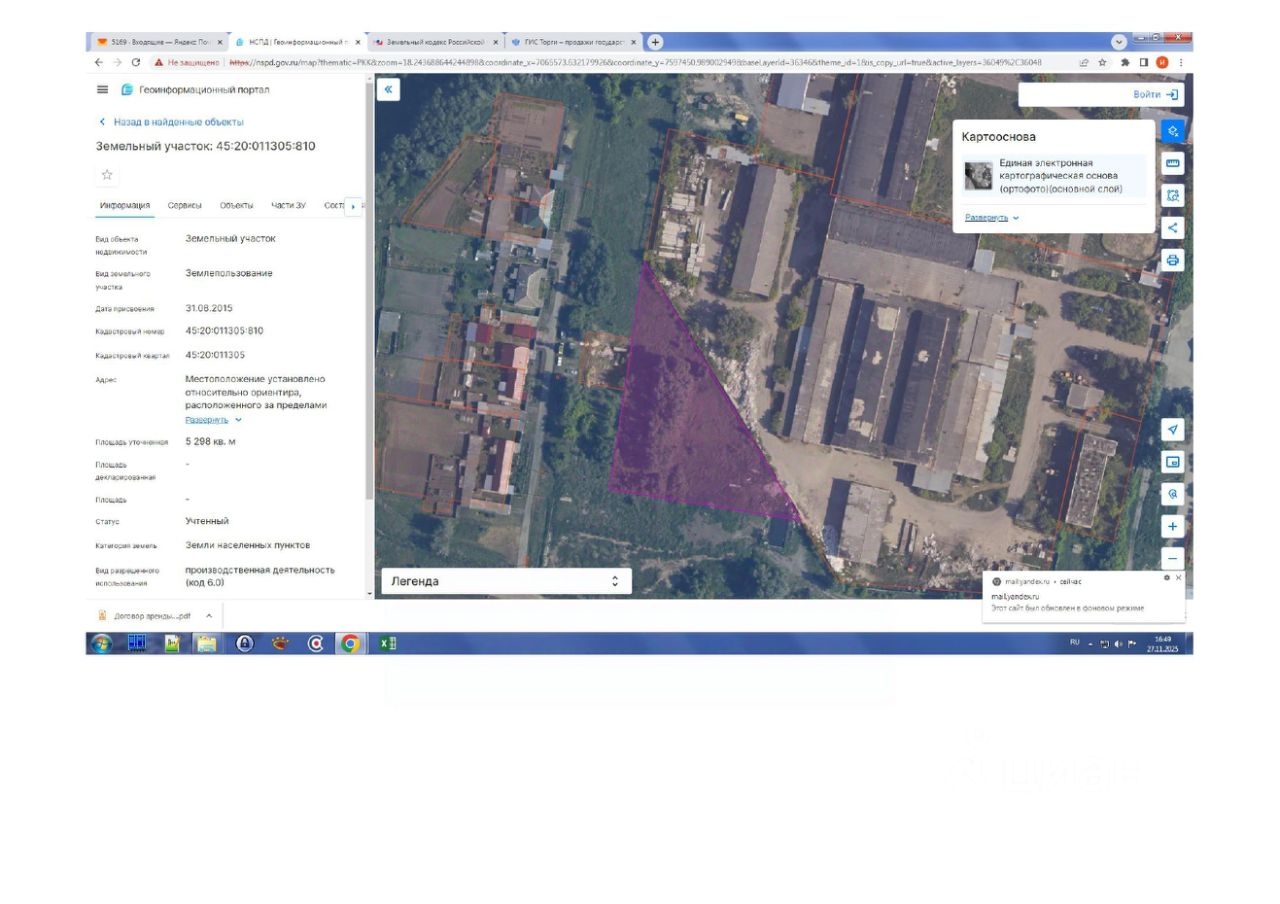Open the map layers basemap tool
This screenshot has height=904, width=1280.
(1173, 131)
